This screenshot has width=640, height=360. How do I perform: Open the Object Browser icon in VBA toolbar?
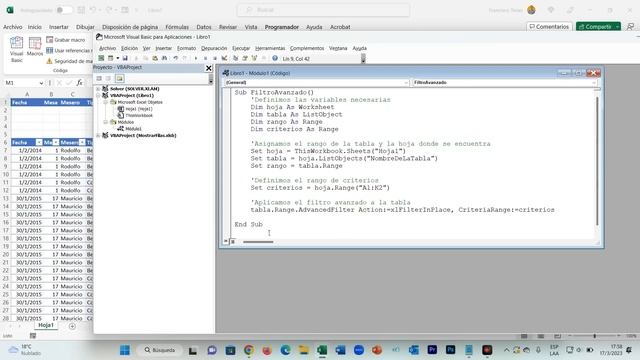(x=254, y=58)
